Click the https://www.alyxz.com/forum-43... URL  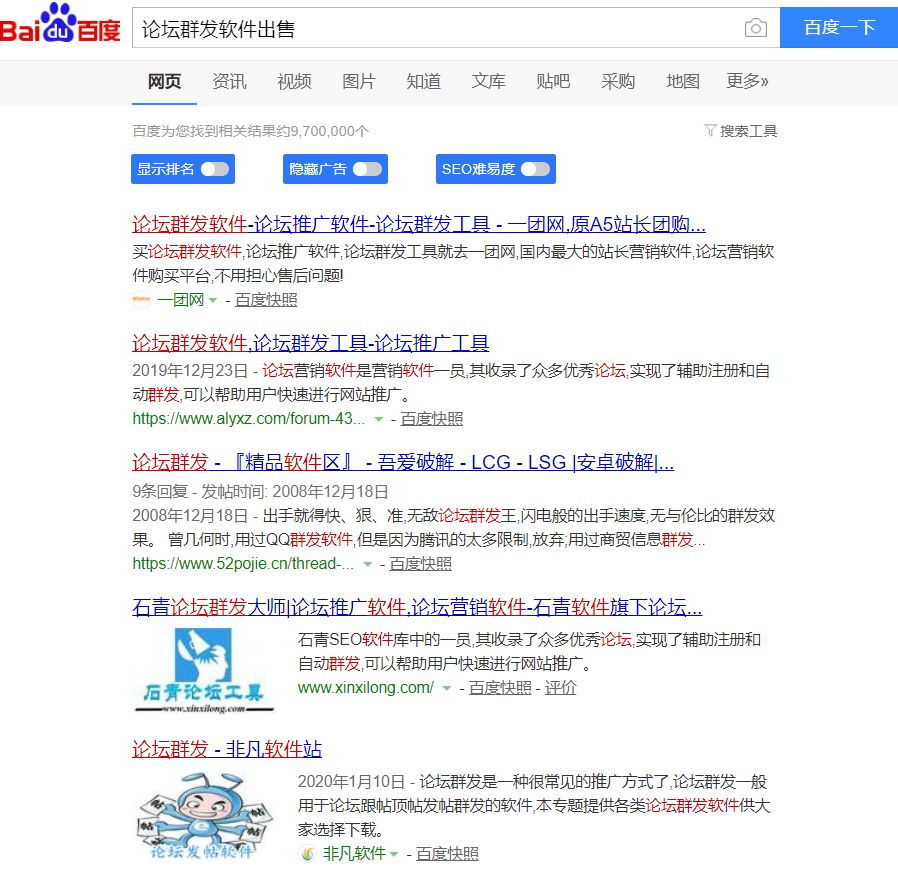click(x=248, y=419)
